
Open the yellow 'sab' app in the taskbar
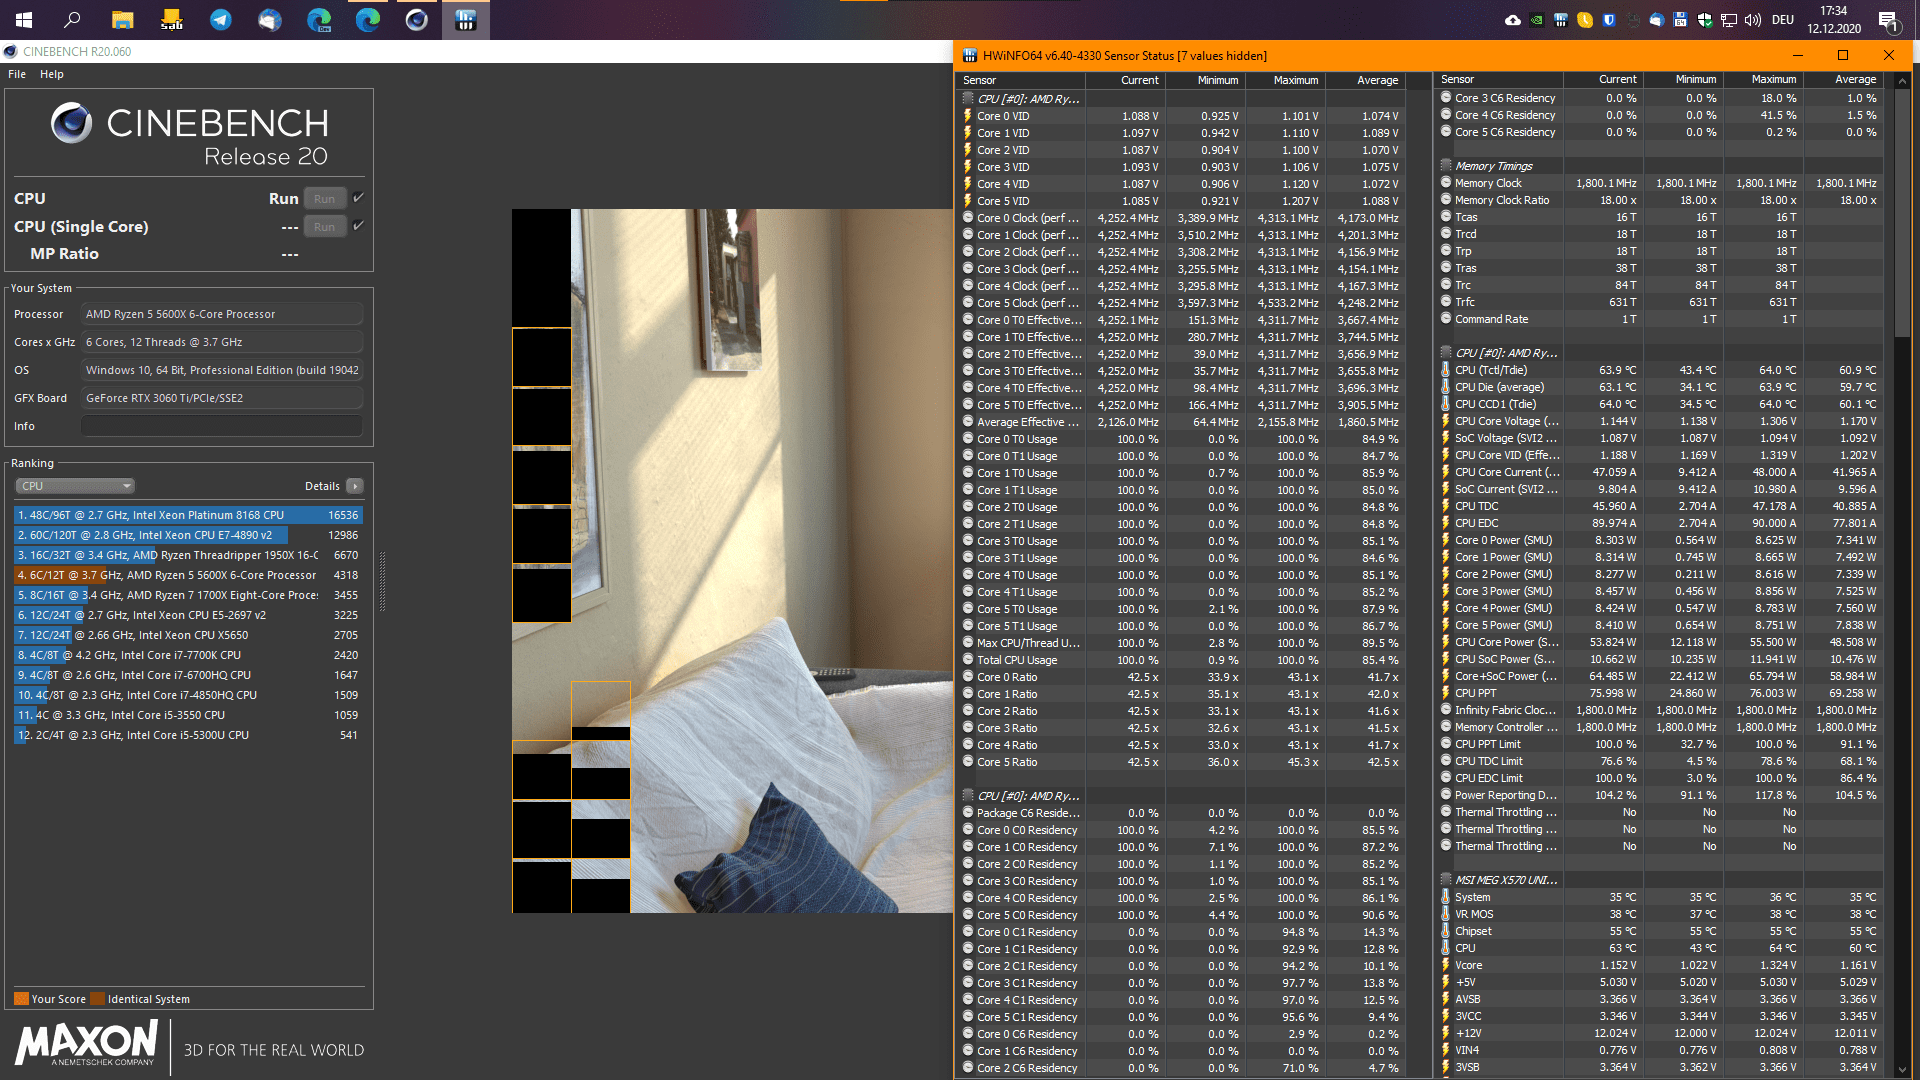click(x=171, y=20)
